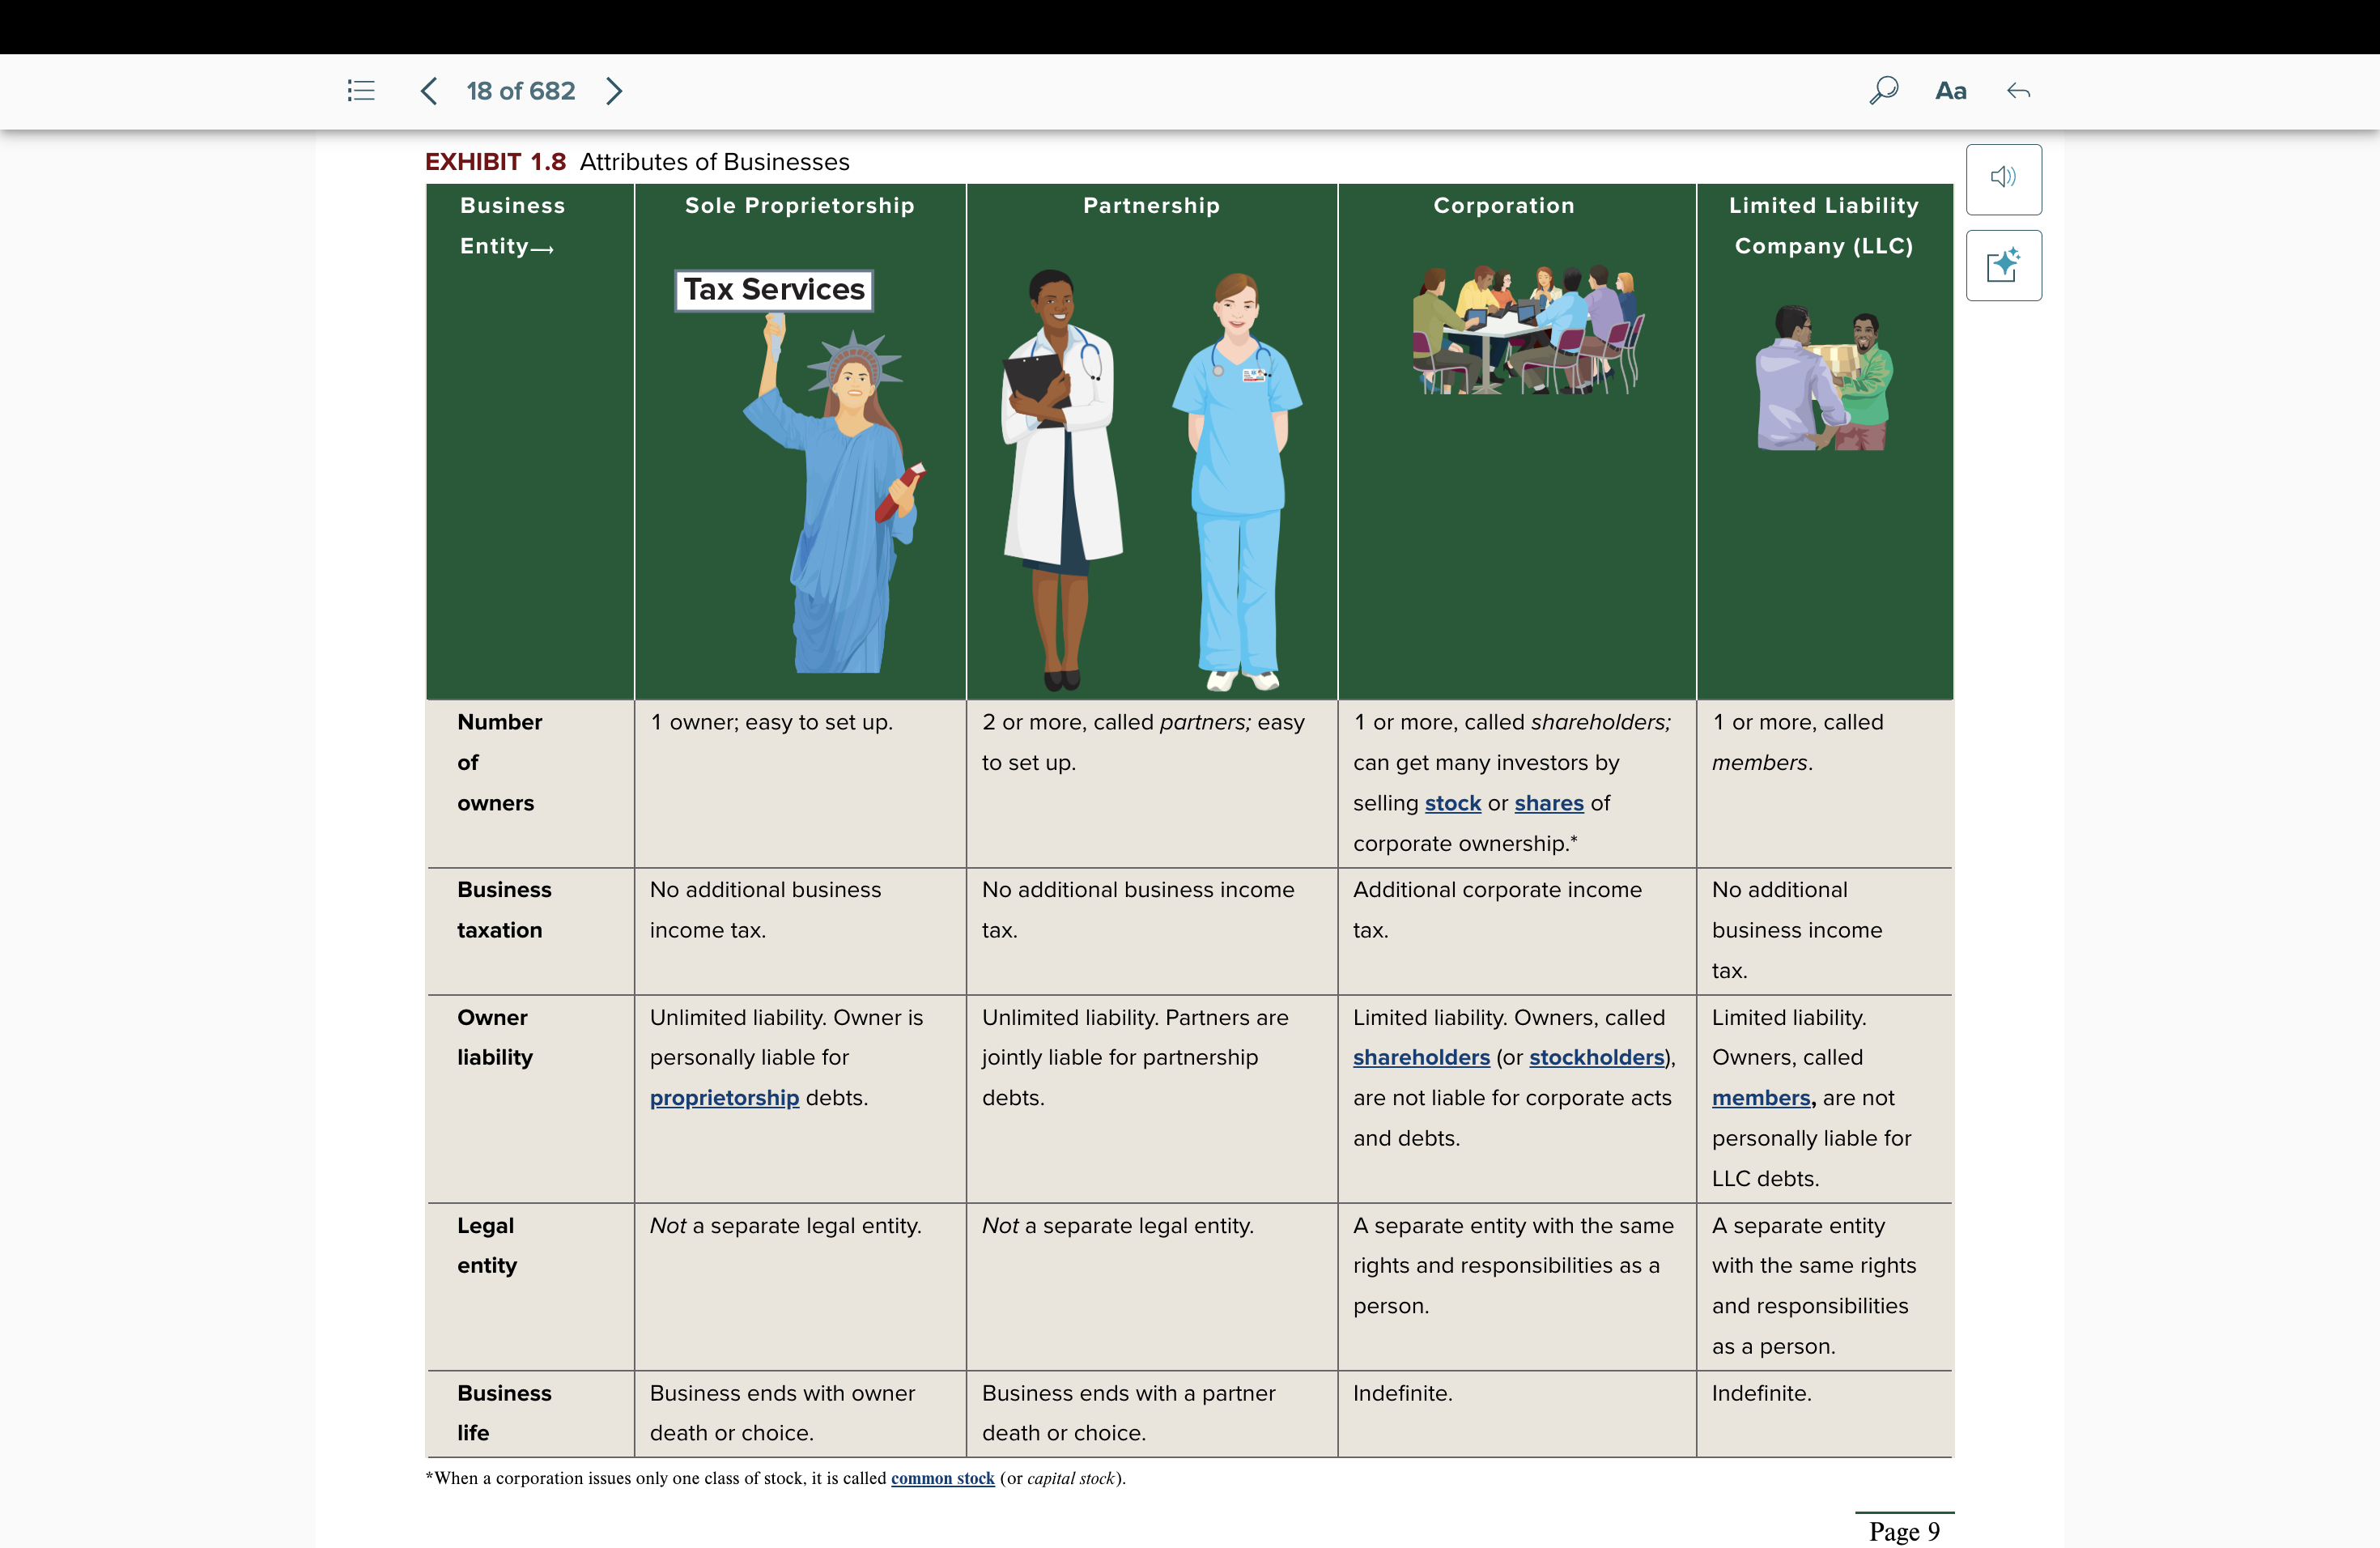Screen dimensions: 2380x1548
Task: Open the 'members' glossary link
Action: tap(1760, 1098)
